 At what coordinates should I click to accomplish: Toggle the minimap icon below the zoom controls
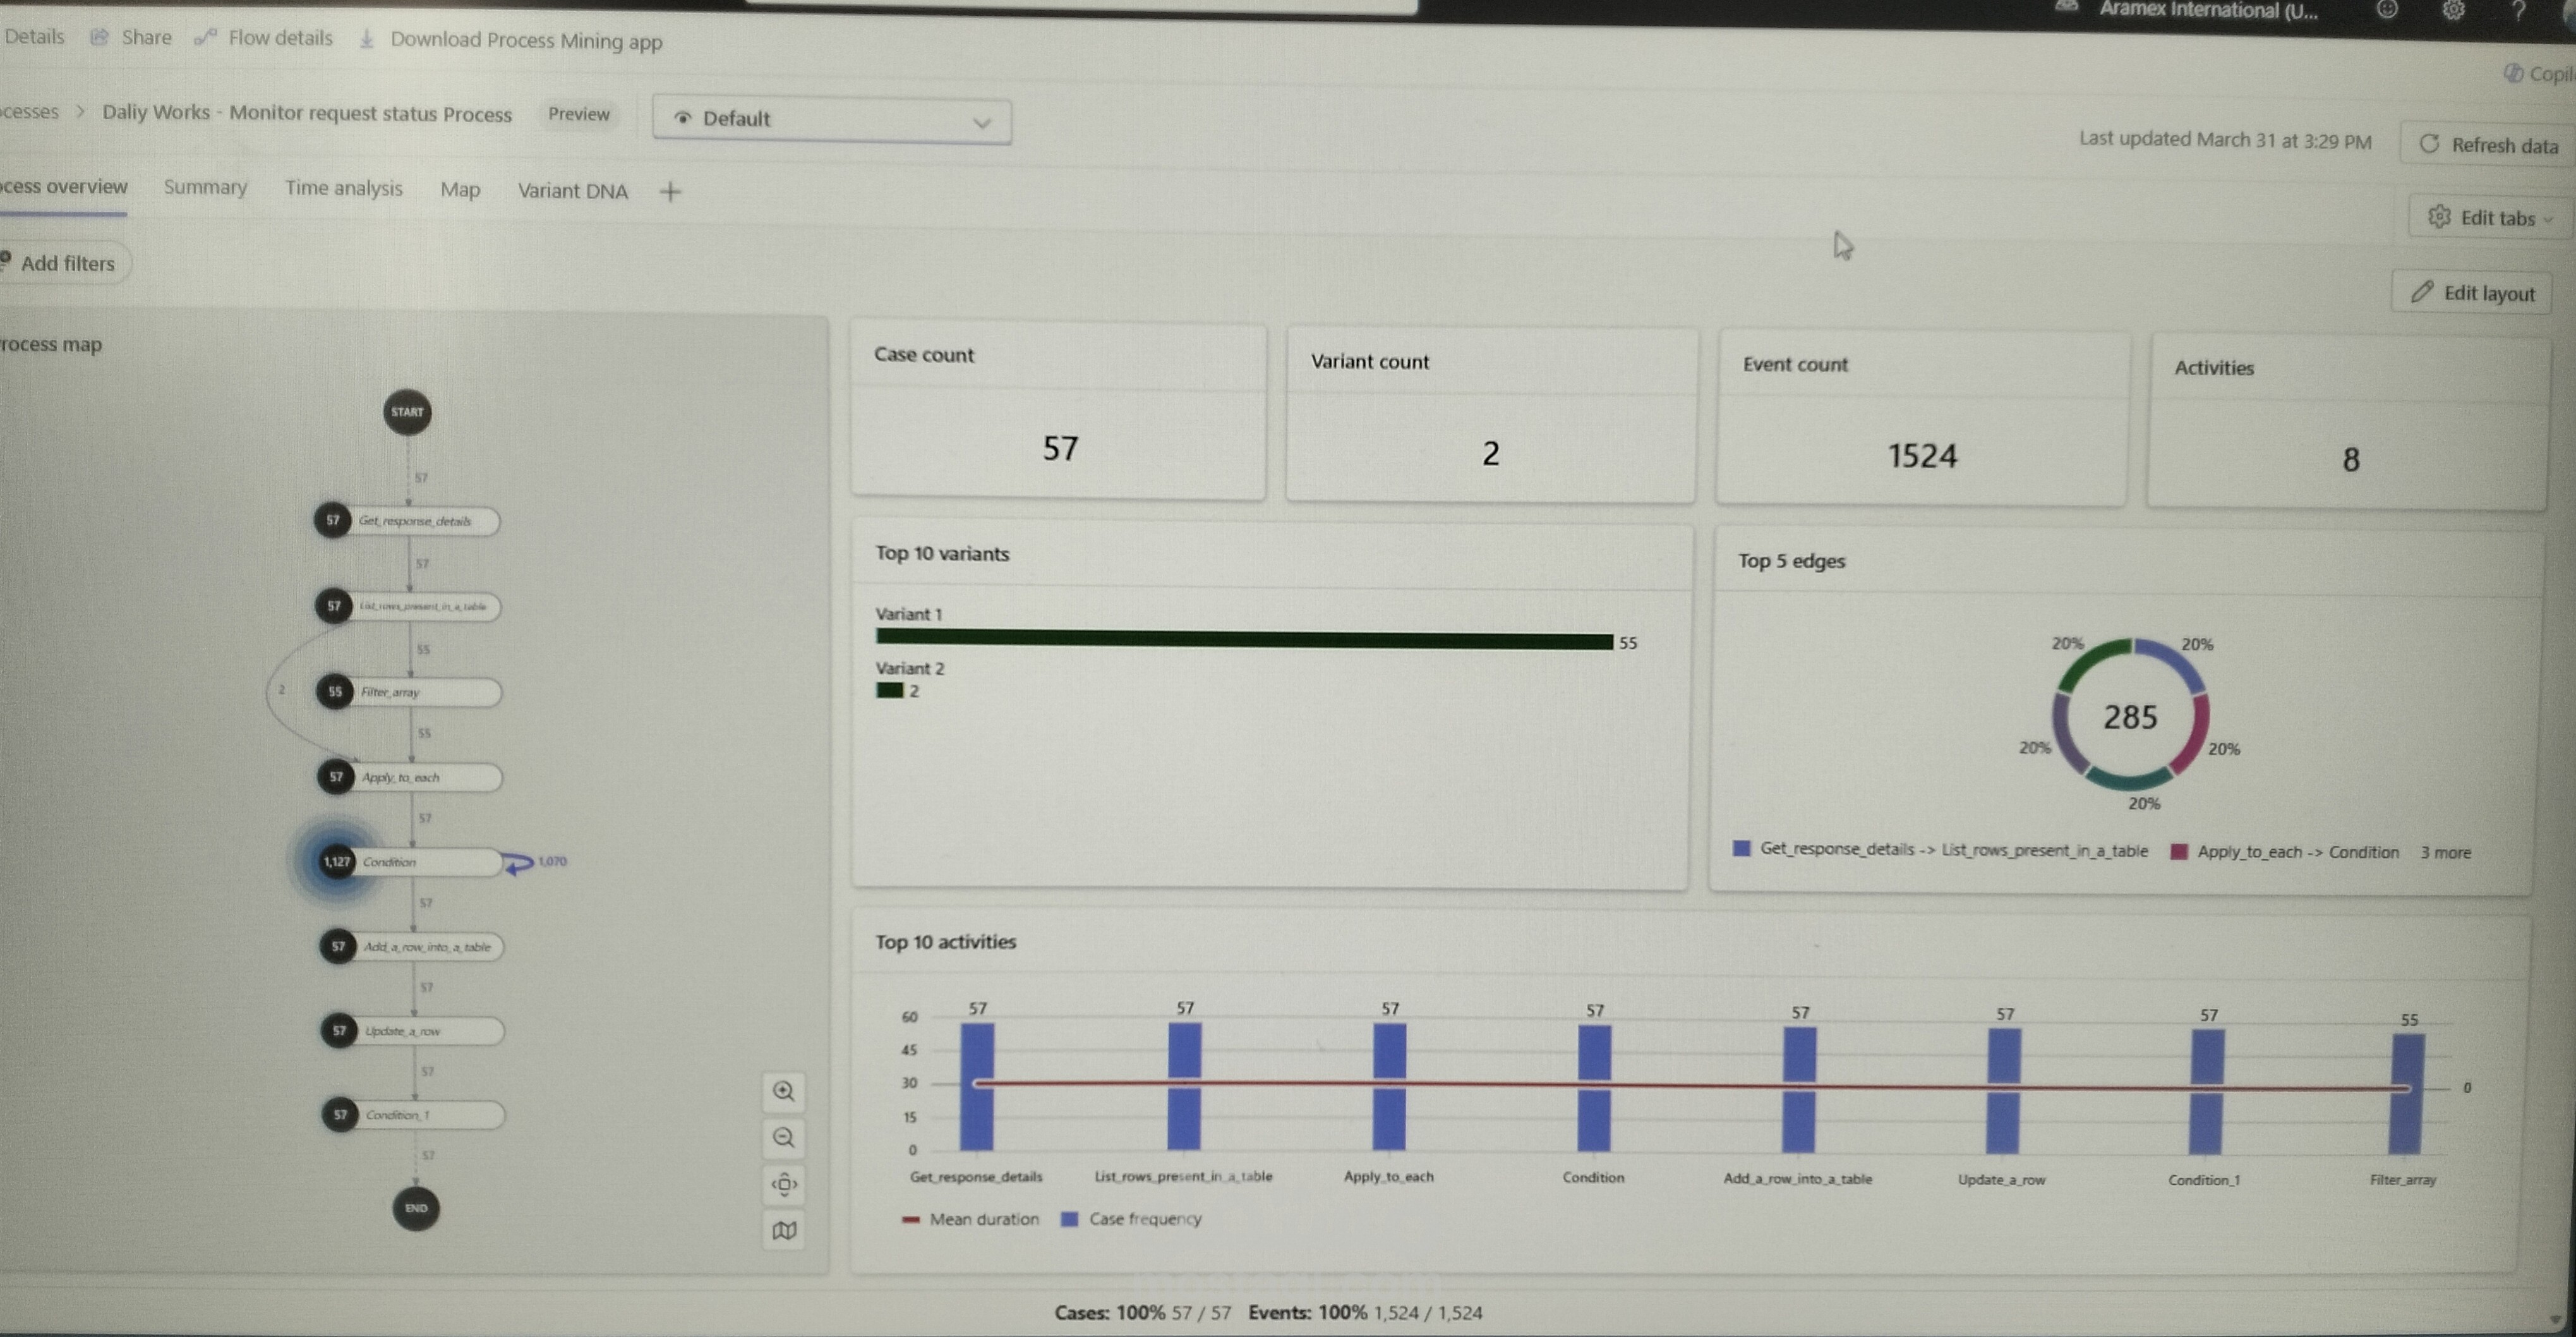point(784,1230)
